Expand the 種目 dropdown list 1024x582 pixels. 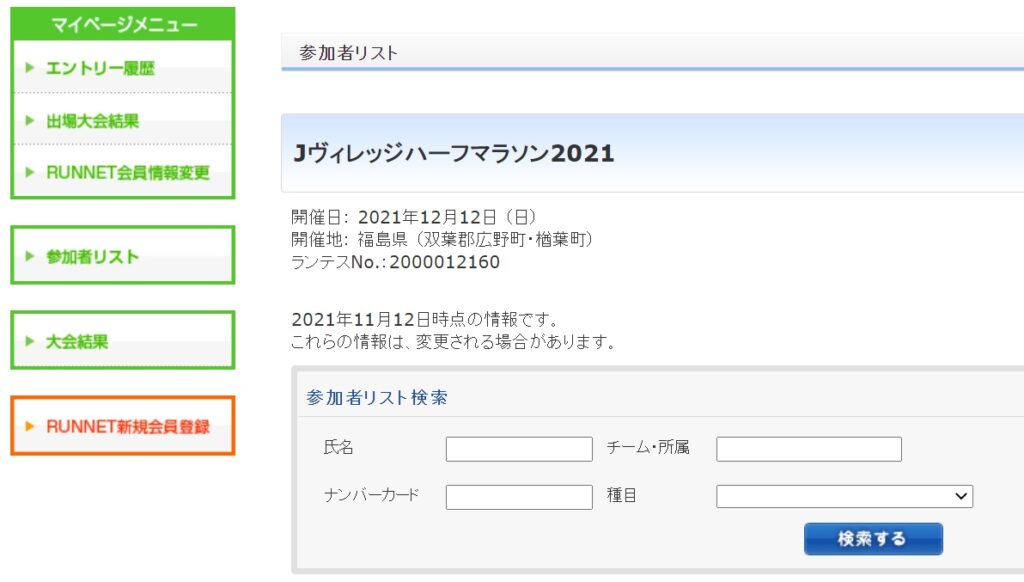pyautogui.click(x=844, y=496)
